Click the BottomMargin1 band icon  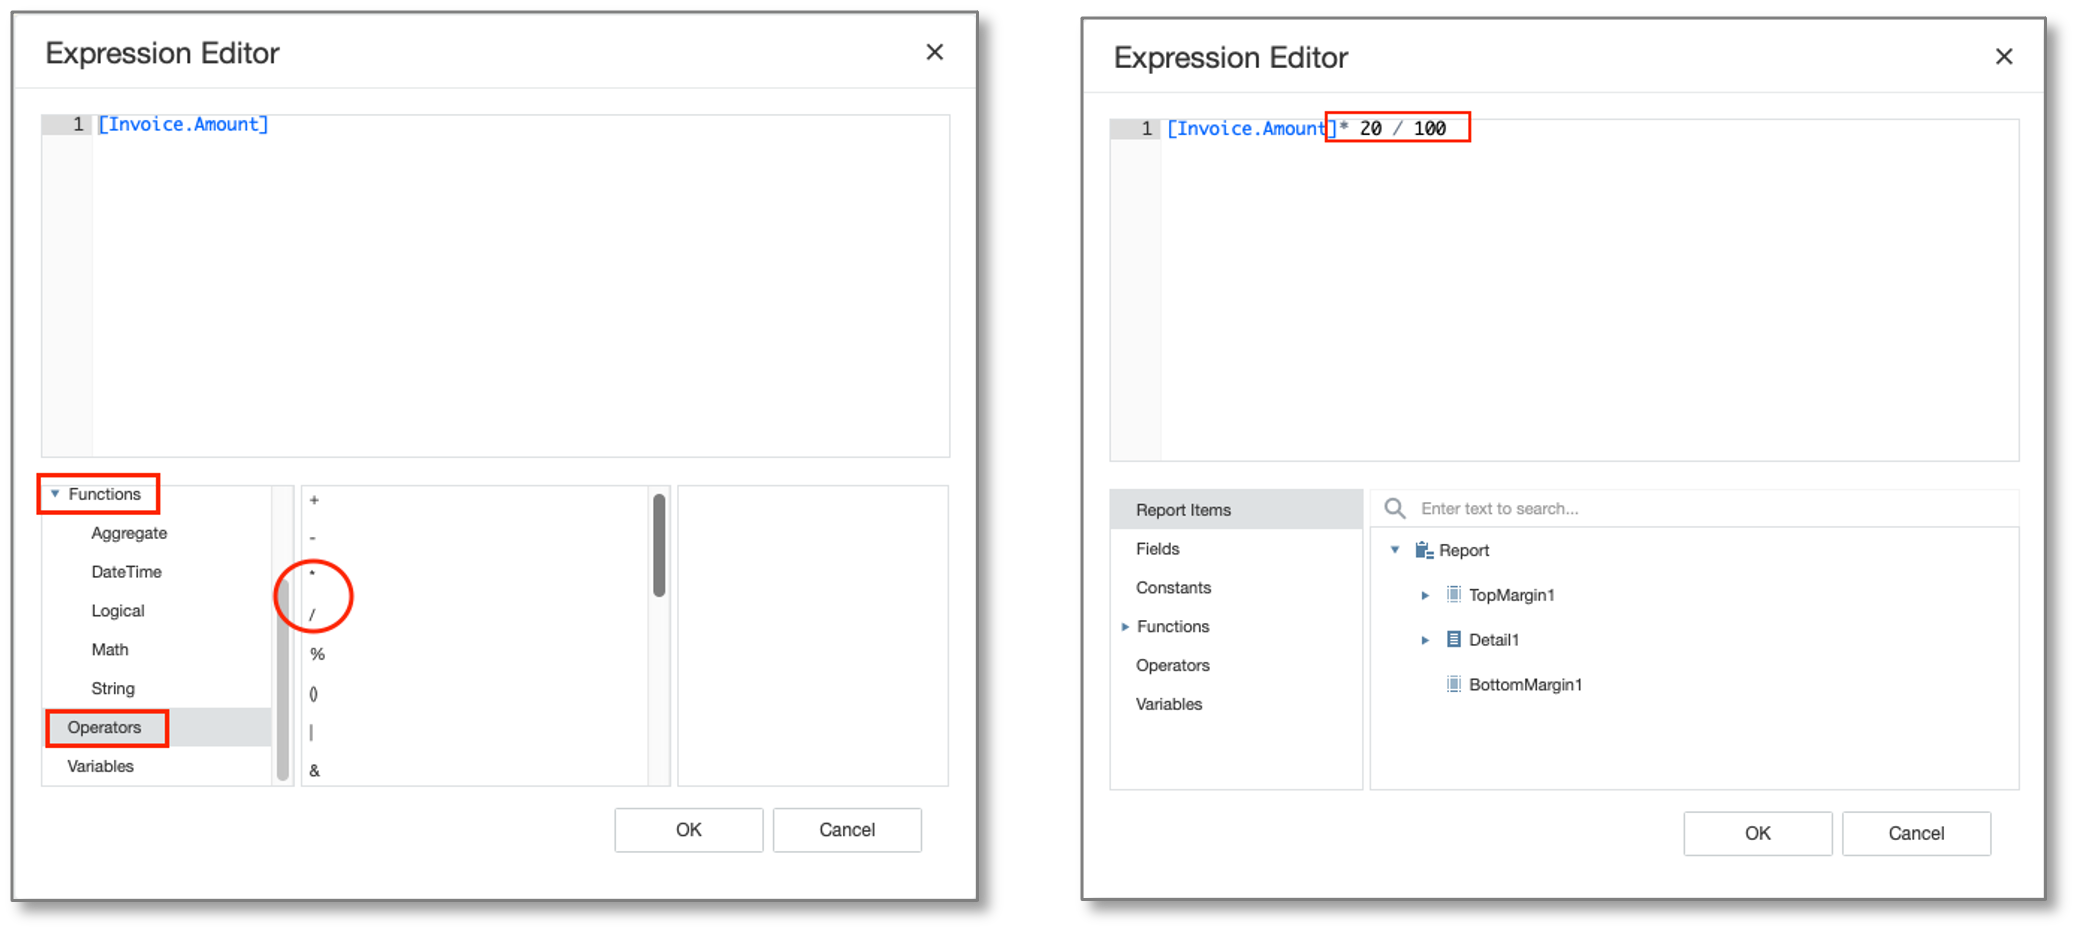[x=1451, y=684]
